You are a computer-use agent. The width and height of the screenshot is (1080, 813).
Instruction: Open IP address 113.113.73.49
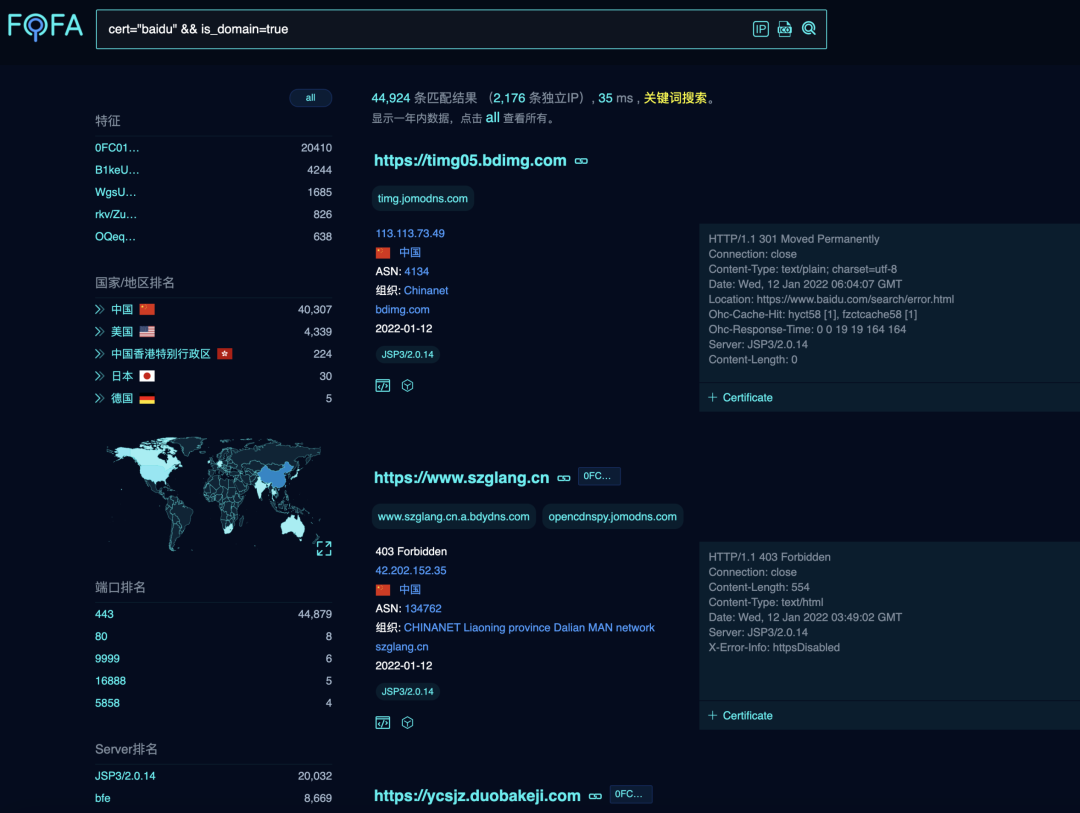point(410,234)
